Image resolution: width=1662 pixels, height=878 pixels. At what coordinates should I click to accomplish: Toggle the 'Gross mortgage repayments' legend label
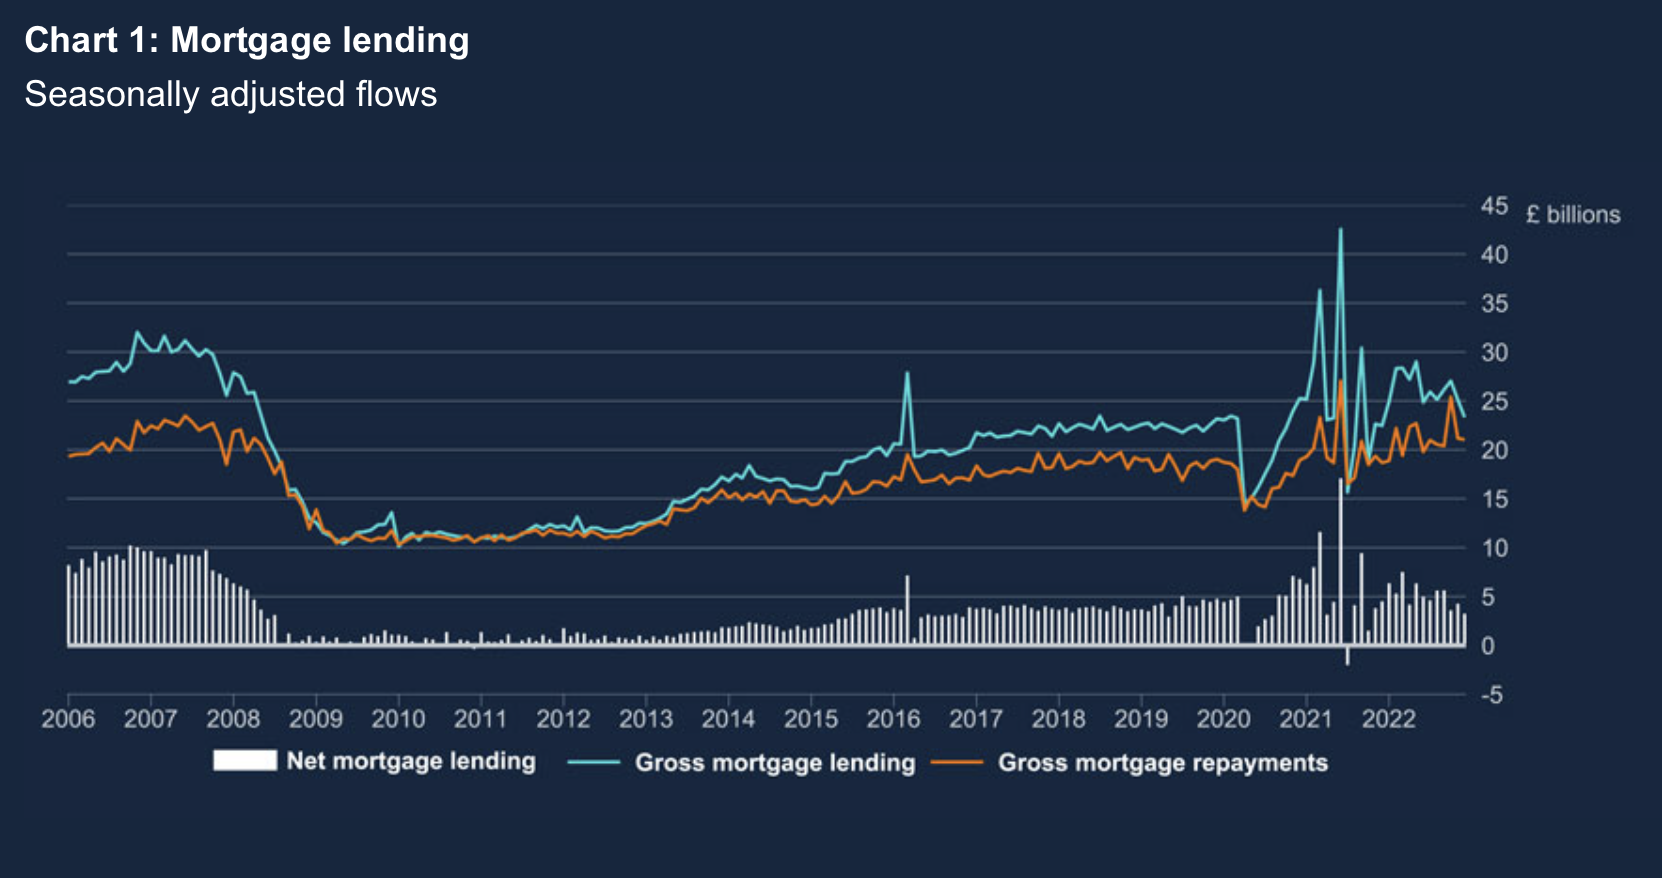click(1162, 763)
